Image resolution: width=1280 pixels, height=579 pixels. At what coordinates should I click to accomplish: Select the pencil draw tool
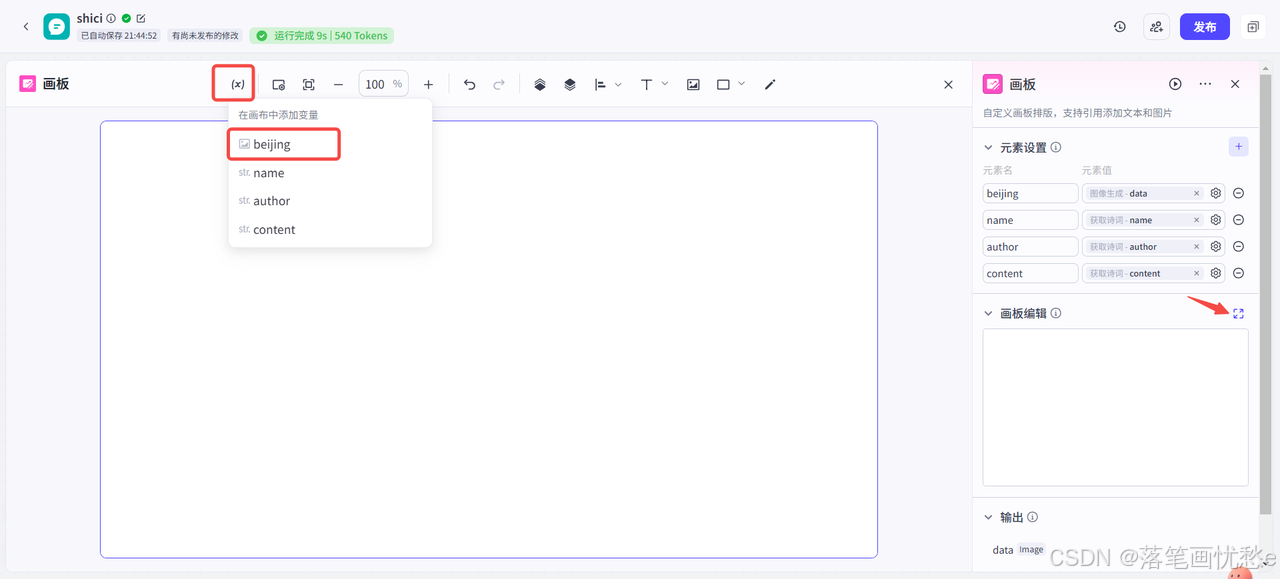[770, 85]
